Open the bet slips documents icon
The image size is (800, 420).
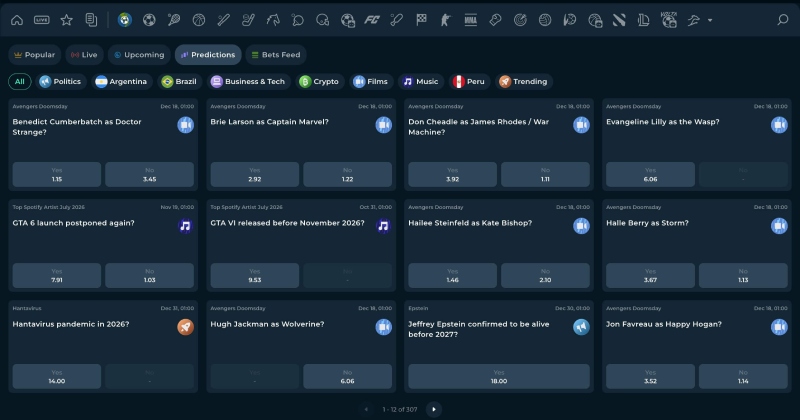pos(91,20)
